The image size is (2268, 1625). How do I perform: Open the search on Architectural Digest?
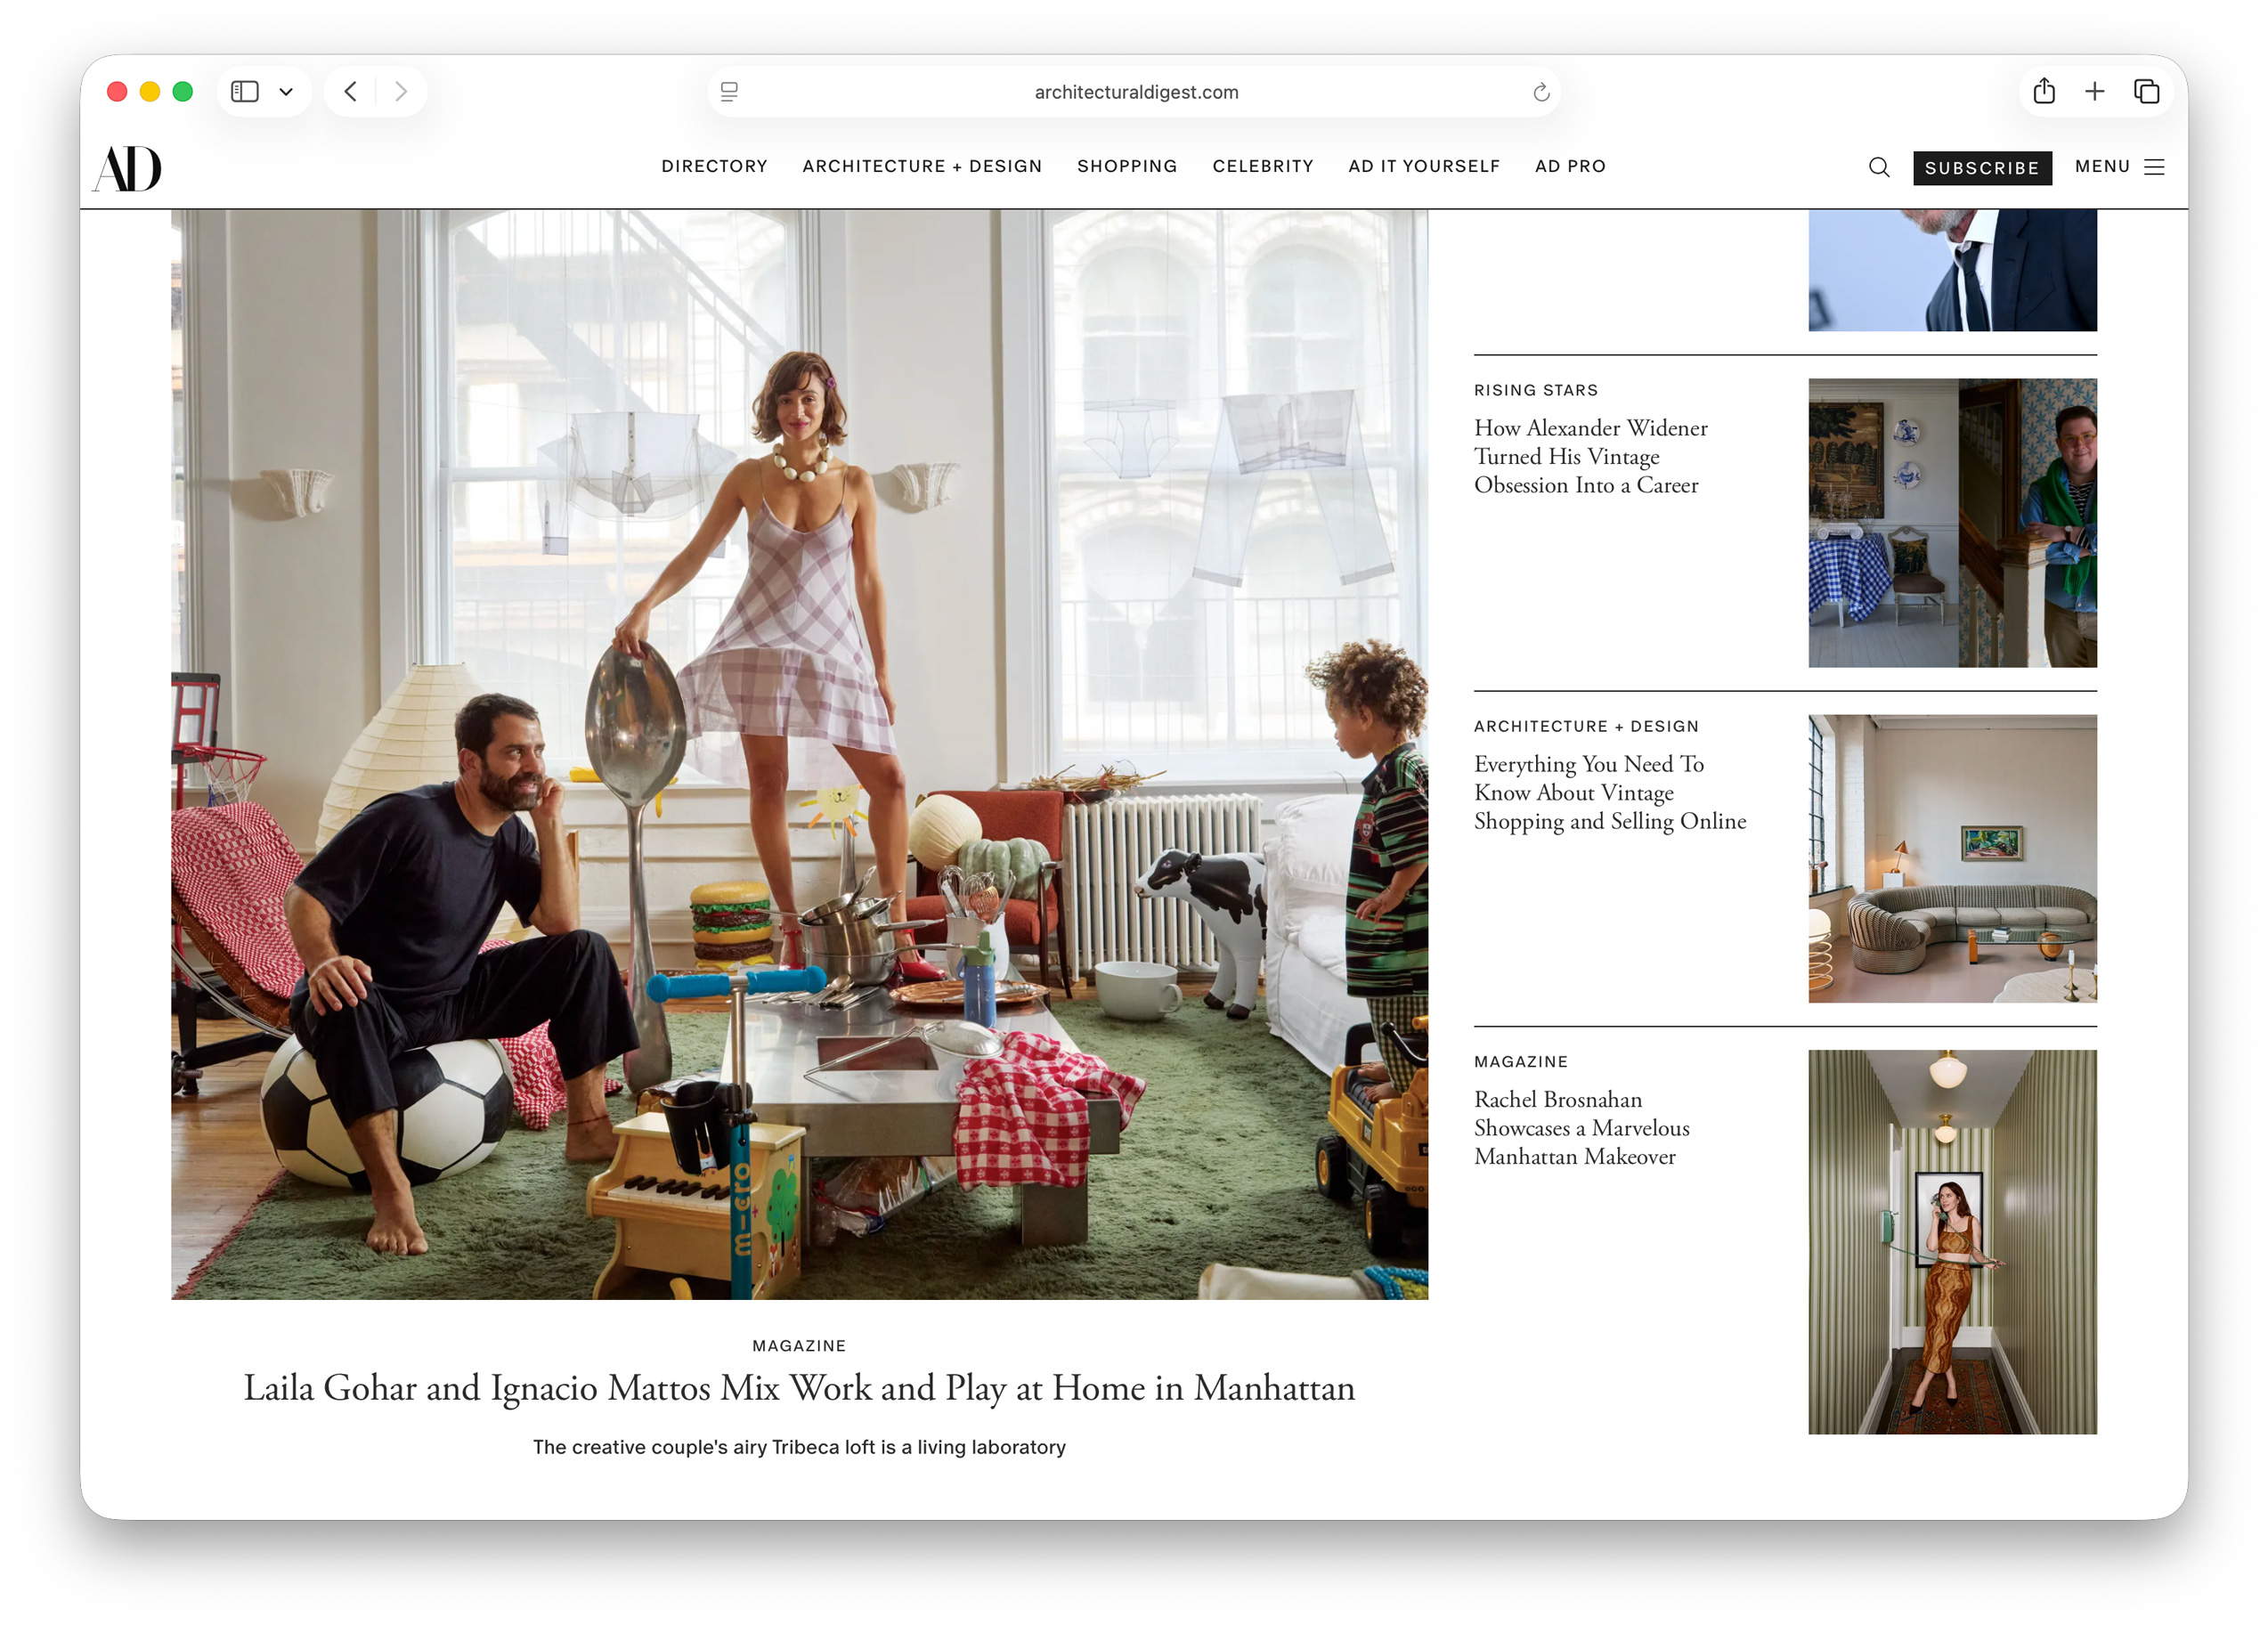tap(1879, 167)
